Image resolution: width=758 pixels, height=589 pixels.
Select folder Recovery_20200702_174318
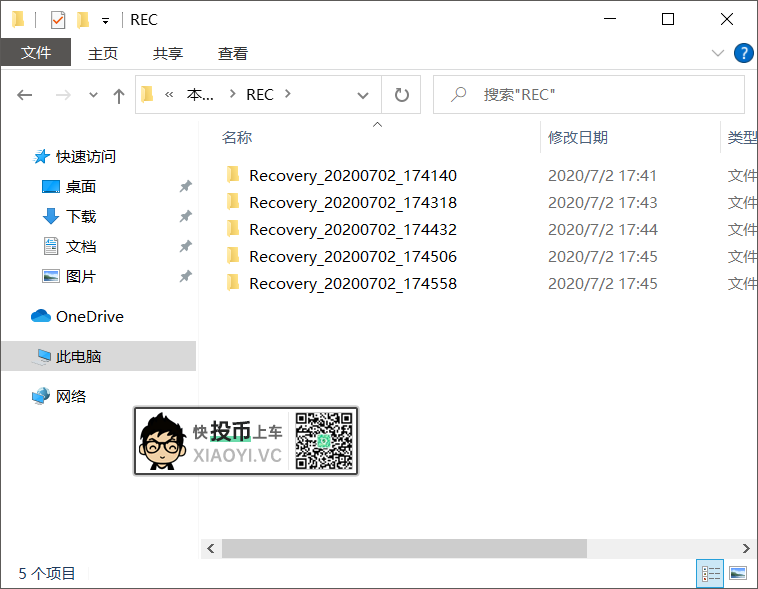click(x=352, y=203)
